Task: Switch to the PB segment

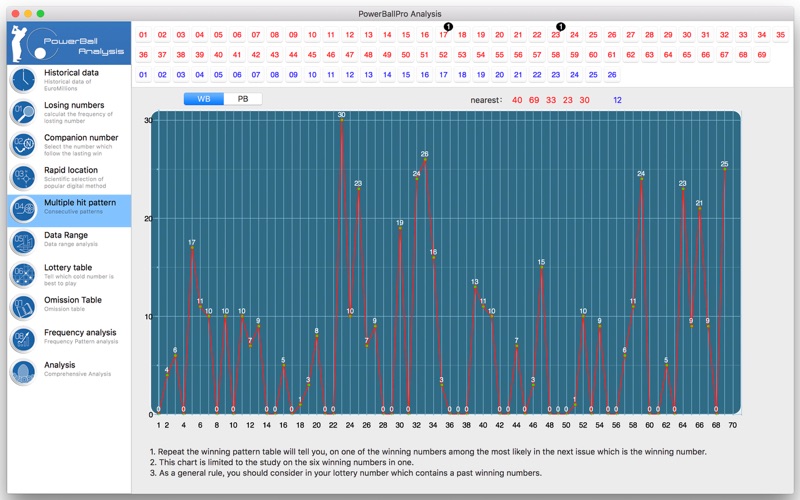Action: 243,99
